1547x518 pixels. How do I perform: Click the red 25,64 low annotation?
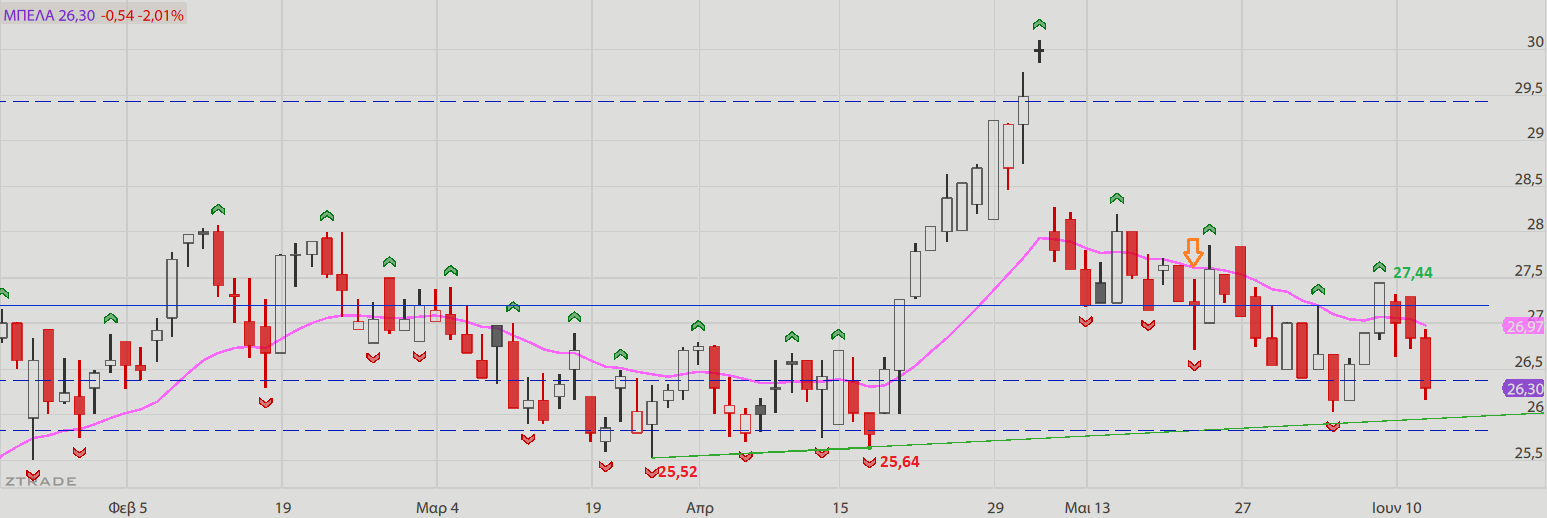pos(899,461)
